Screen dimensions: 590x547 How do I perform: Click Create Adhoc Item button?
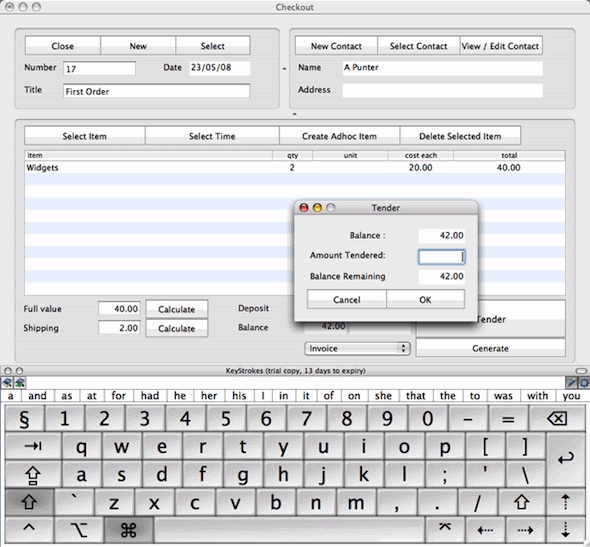pyautogui.click(x=339, y=136)
